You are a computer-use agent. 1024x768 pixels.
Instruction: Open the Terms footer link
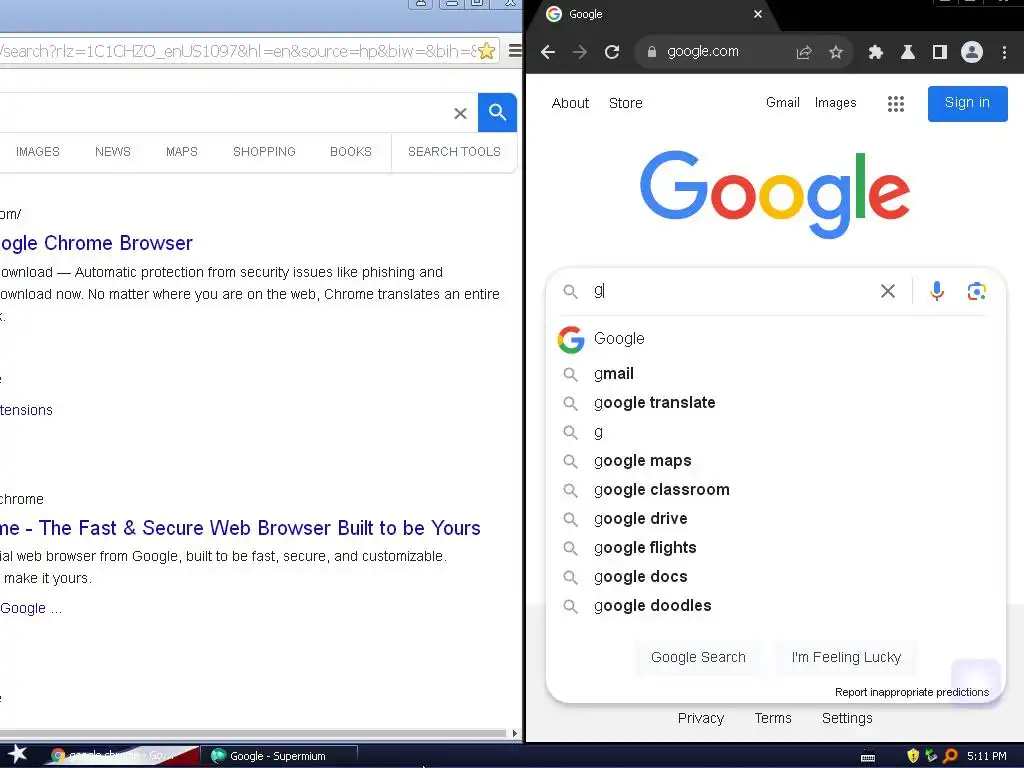point(773,718)
